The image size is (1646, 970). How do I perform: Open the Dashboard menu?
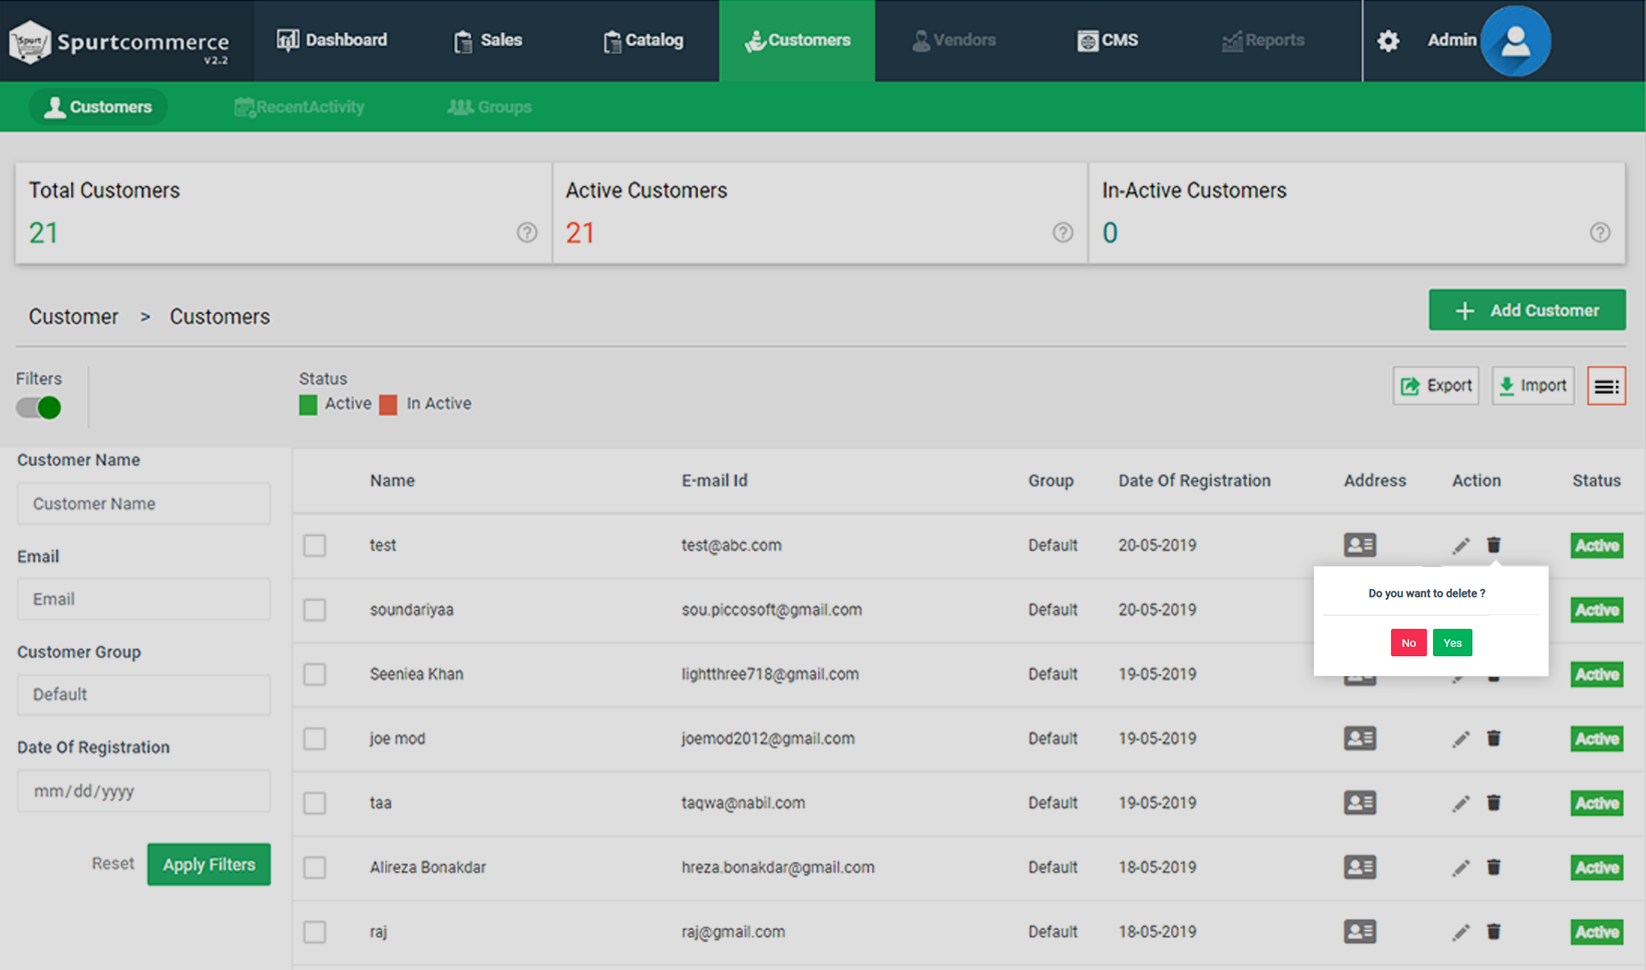click(332, 40)
